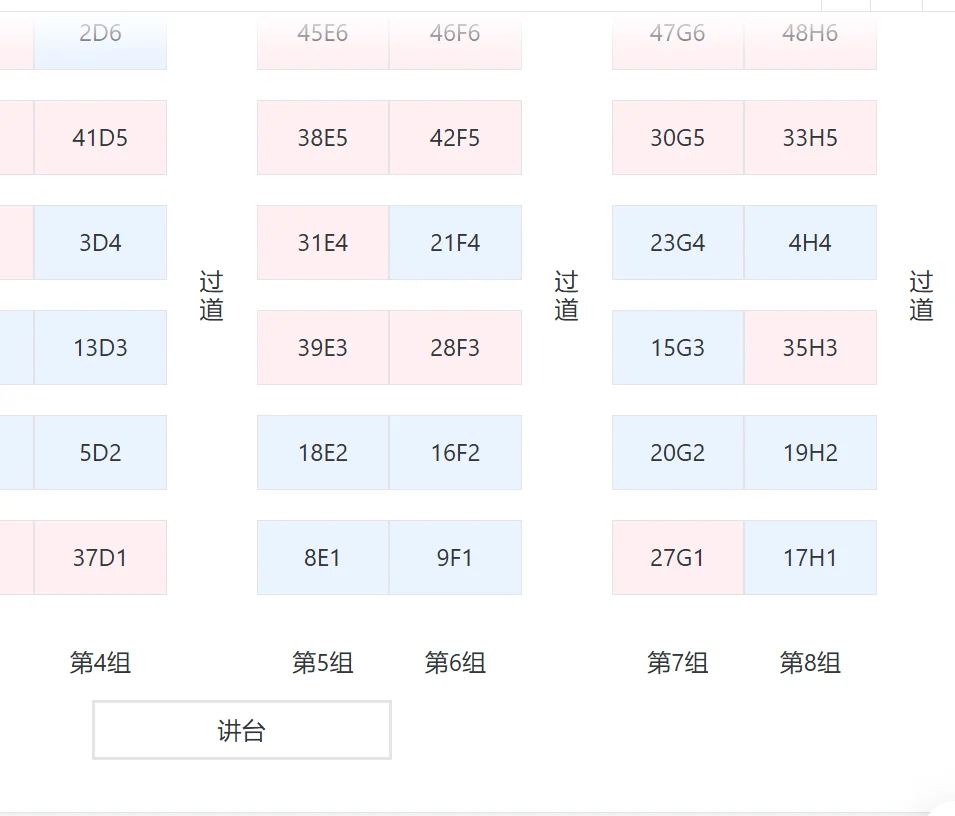This screenshot has width=955, height=816.
Task: Click seat 41D5 in group 4
Action: [100, 138]
